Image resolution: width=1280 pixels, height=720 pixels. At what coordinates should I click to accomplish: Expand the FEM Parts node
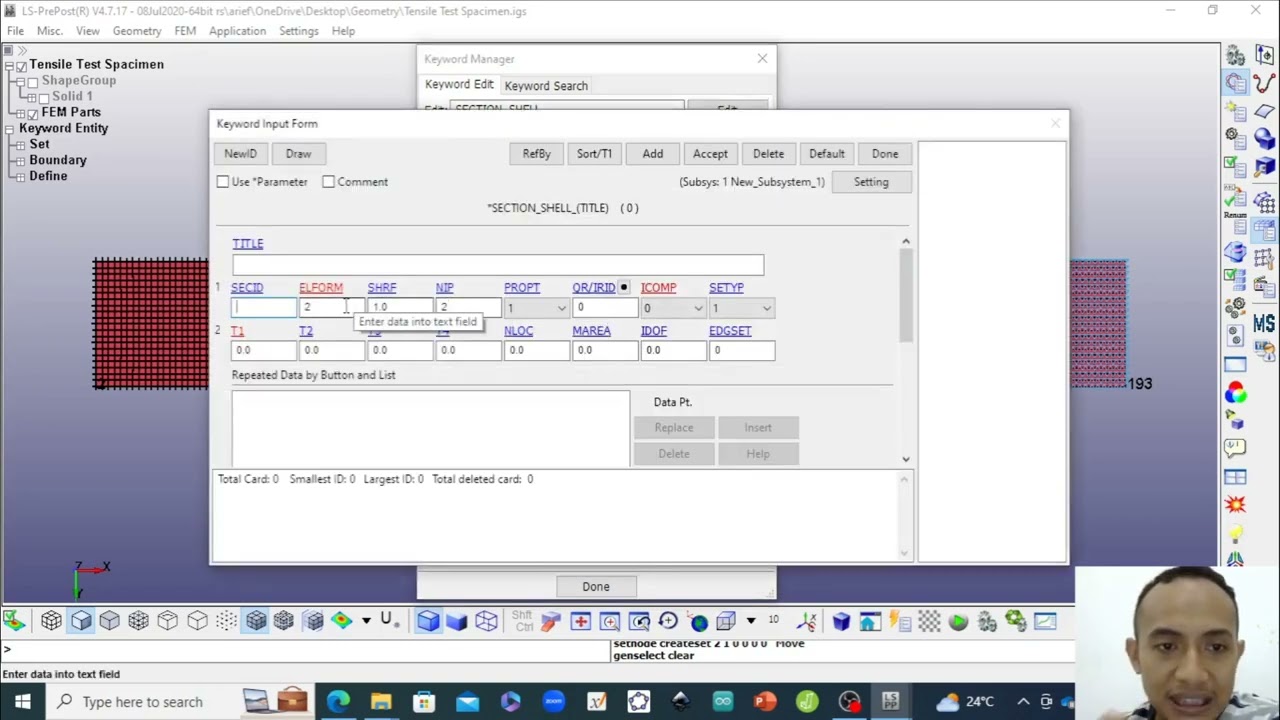tap(21, 113)
